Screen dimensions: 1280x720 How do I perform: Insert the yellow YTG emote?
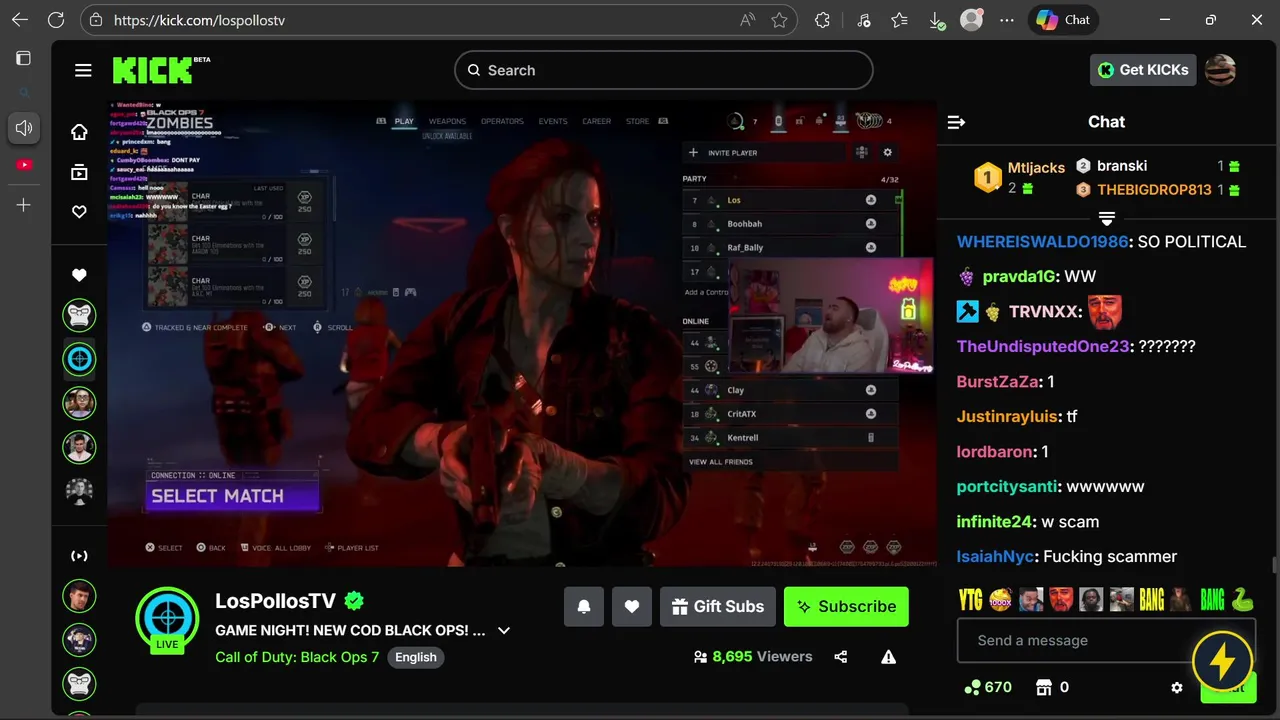(x=971, y=599)
